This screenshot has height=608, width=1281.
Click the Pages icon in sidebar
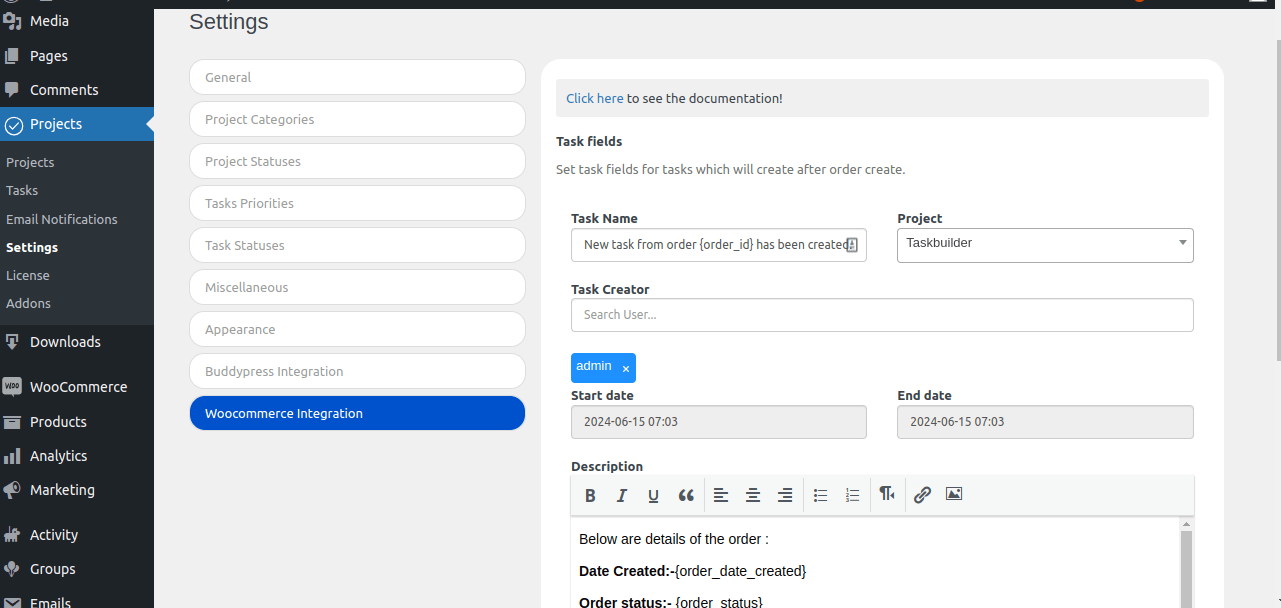pos(12,56)
